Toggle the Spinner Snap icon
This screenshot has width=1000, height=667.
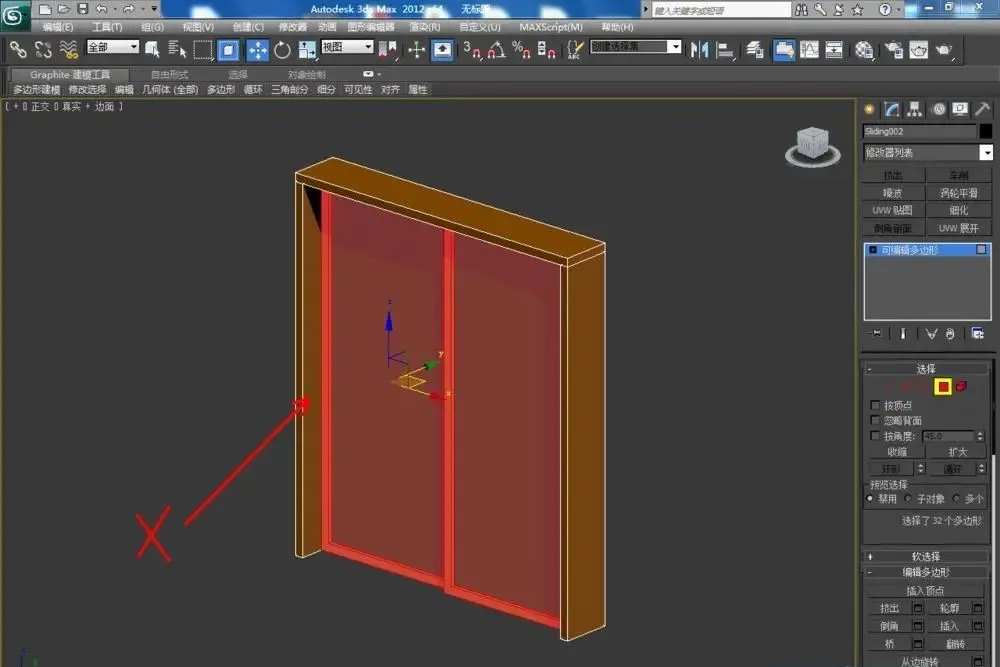pos(547,49)
